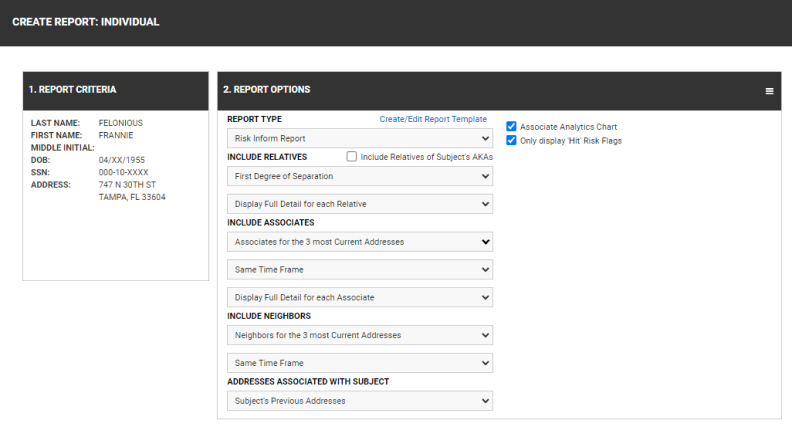Click the Create/Edit Report Template link
The height and width of the screenshot is (446, 792).
[433, 119]
